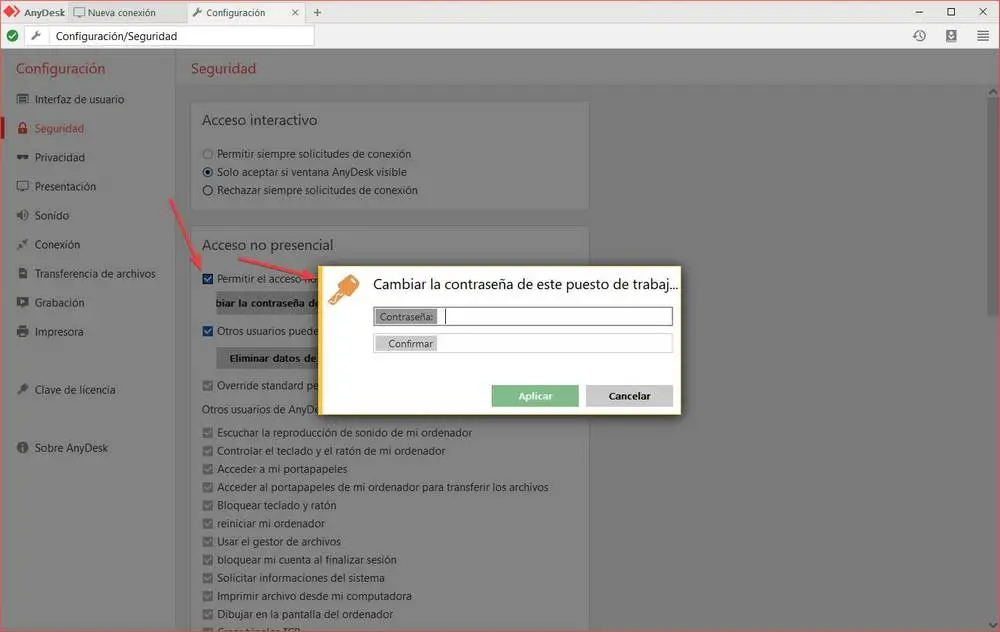Toggle Controlar el teclado y el ratón checkbox

click(x=207, y=451)
